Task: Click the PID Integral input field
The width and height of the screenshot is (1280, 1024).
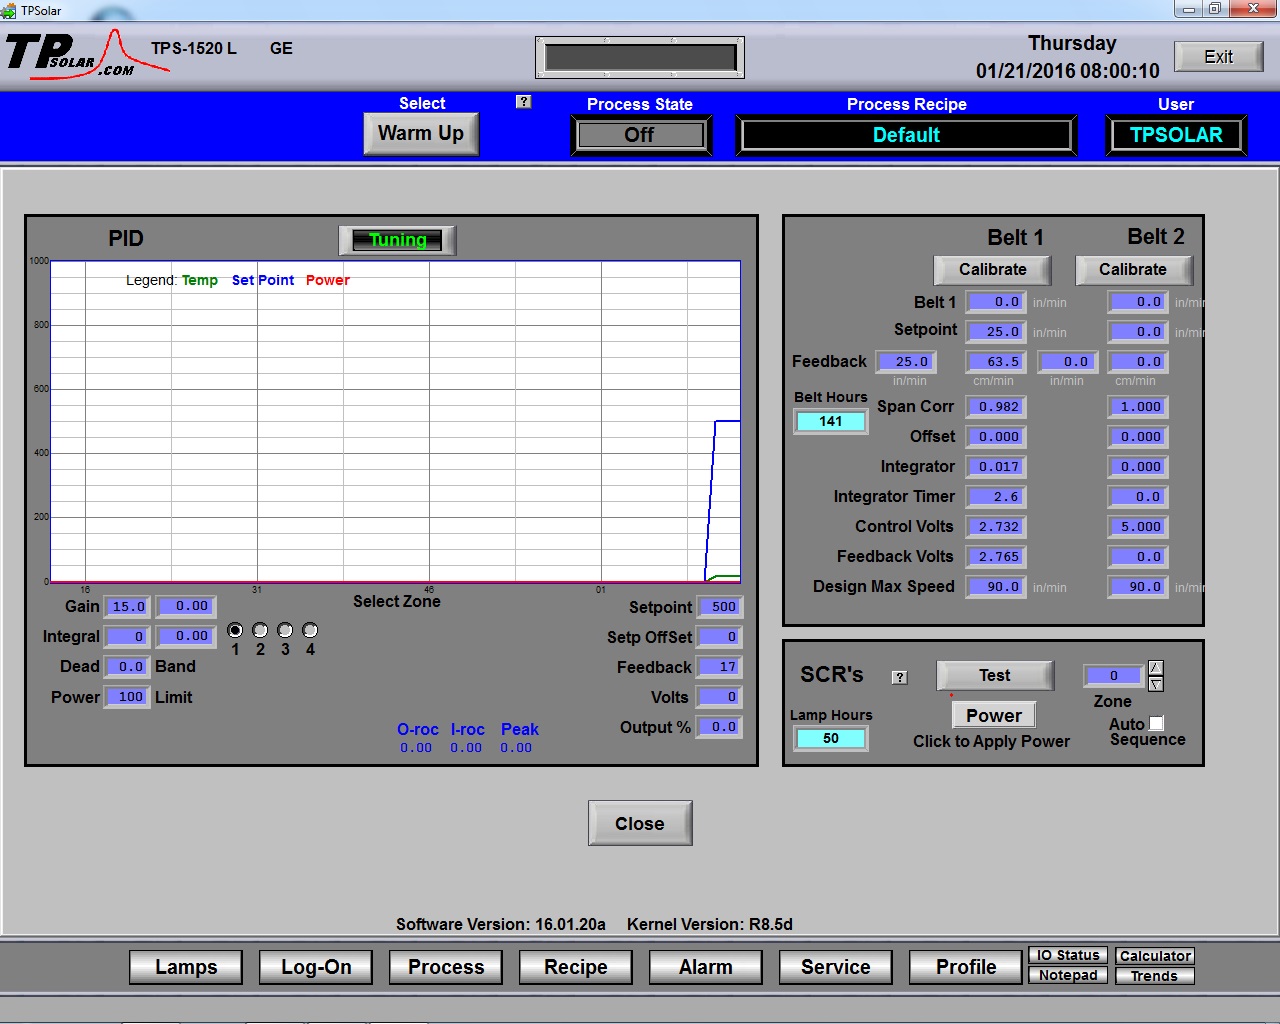Action: [128, 636]
